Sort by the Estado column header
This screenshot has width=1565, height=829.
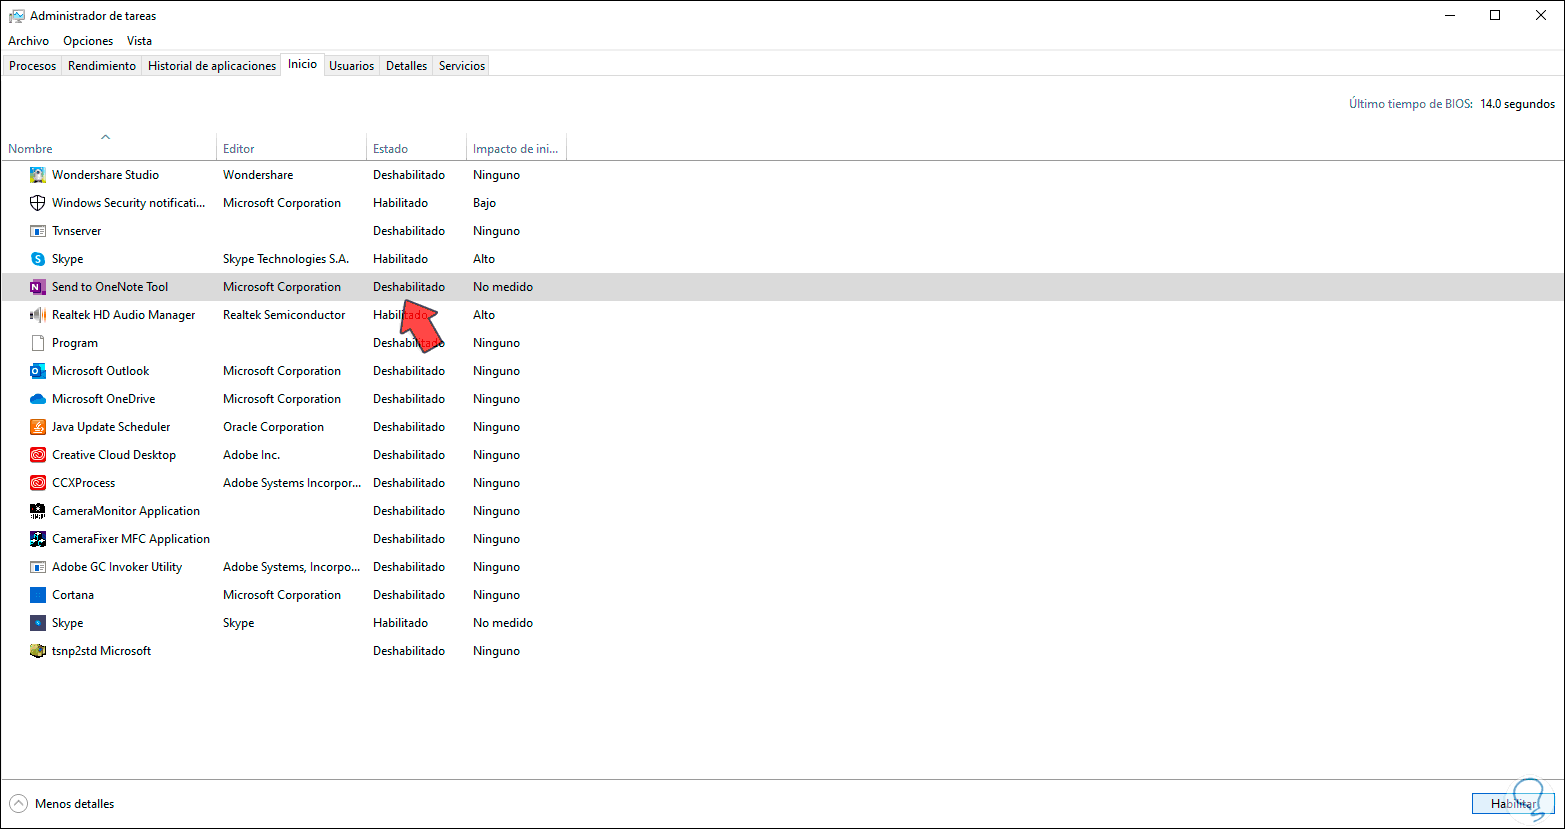tap(416, 148)
